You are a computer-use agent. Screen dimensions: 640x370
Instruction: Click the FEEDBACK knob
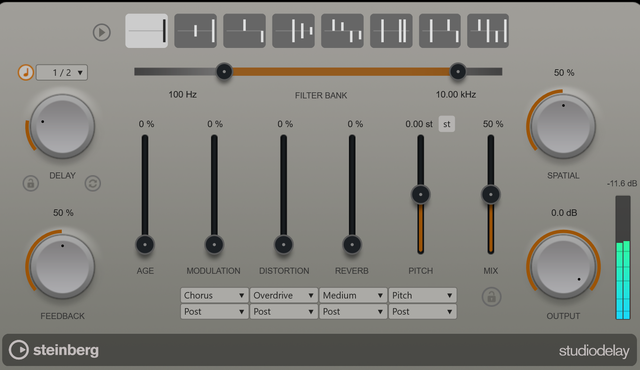tap(62, 266)
